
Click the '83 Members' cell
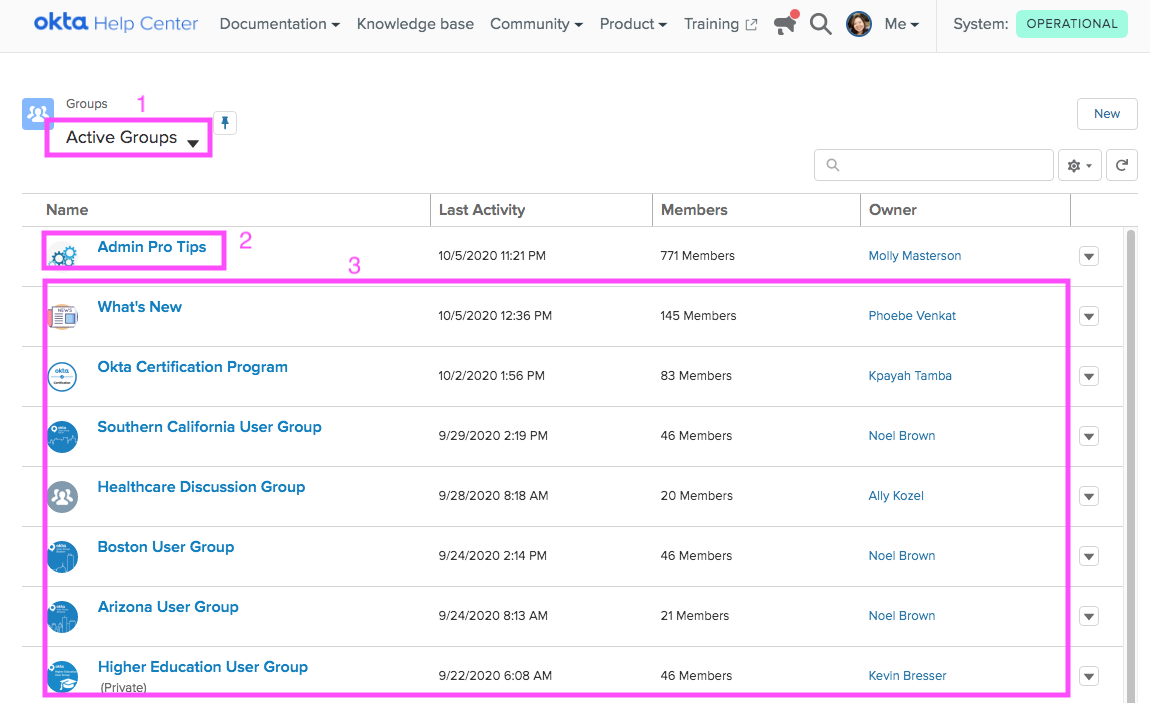pyautogui.click(x=696, y=376)
